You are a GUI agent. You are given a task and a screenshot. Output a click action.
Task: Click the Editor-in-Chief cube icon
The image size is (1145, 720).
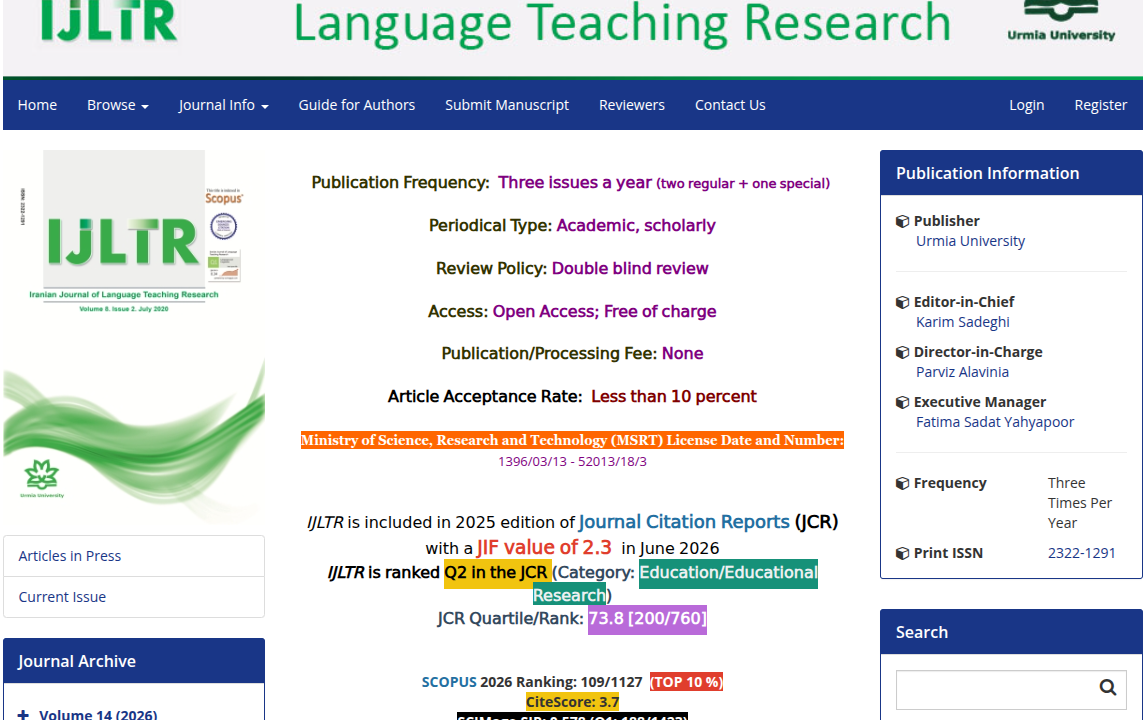click(x=903, y=302)
